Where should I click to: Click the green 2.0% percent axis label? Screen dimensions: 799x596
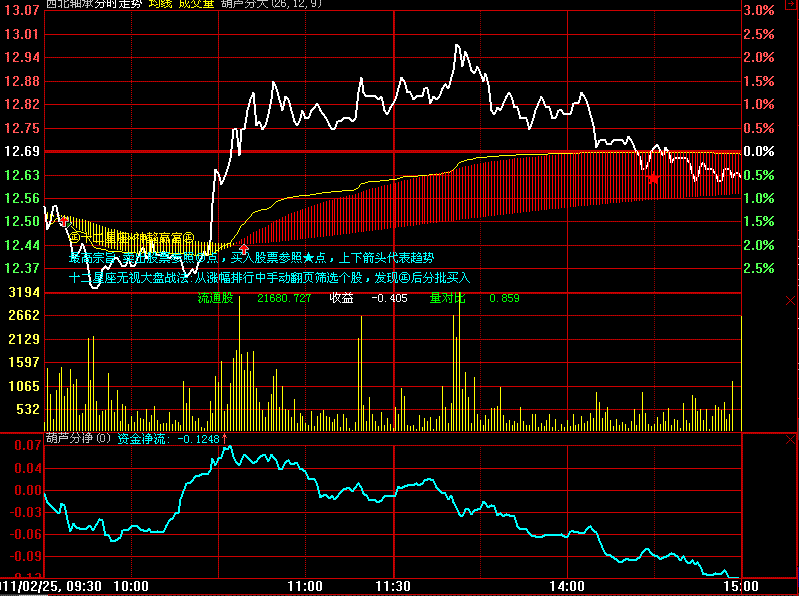[x=759, y=245]
